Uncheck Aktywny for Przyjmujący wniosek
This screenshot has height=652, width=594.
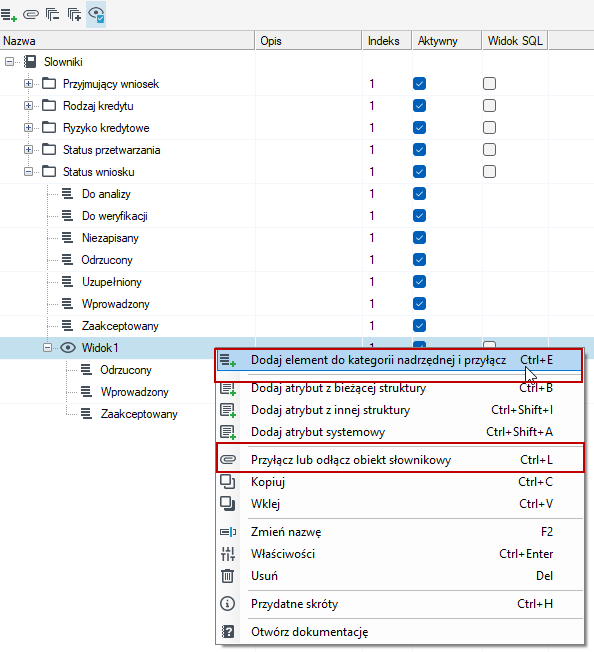tap(419, 84)
